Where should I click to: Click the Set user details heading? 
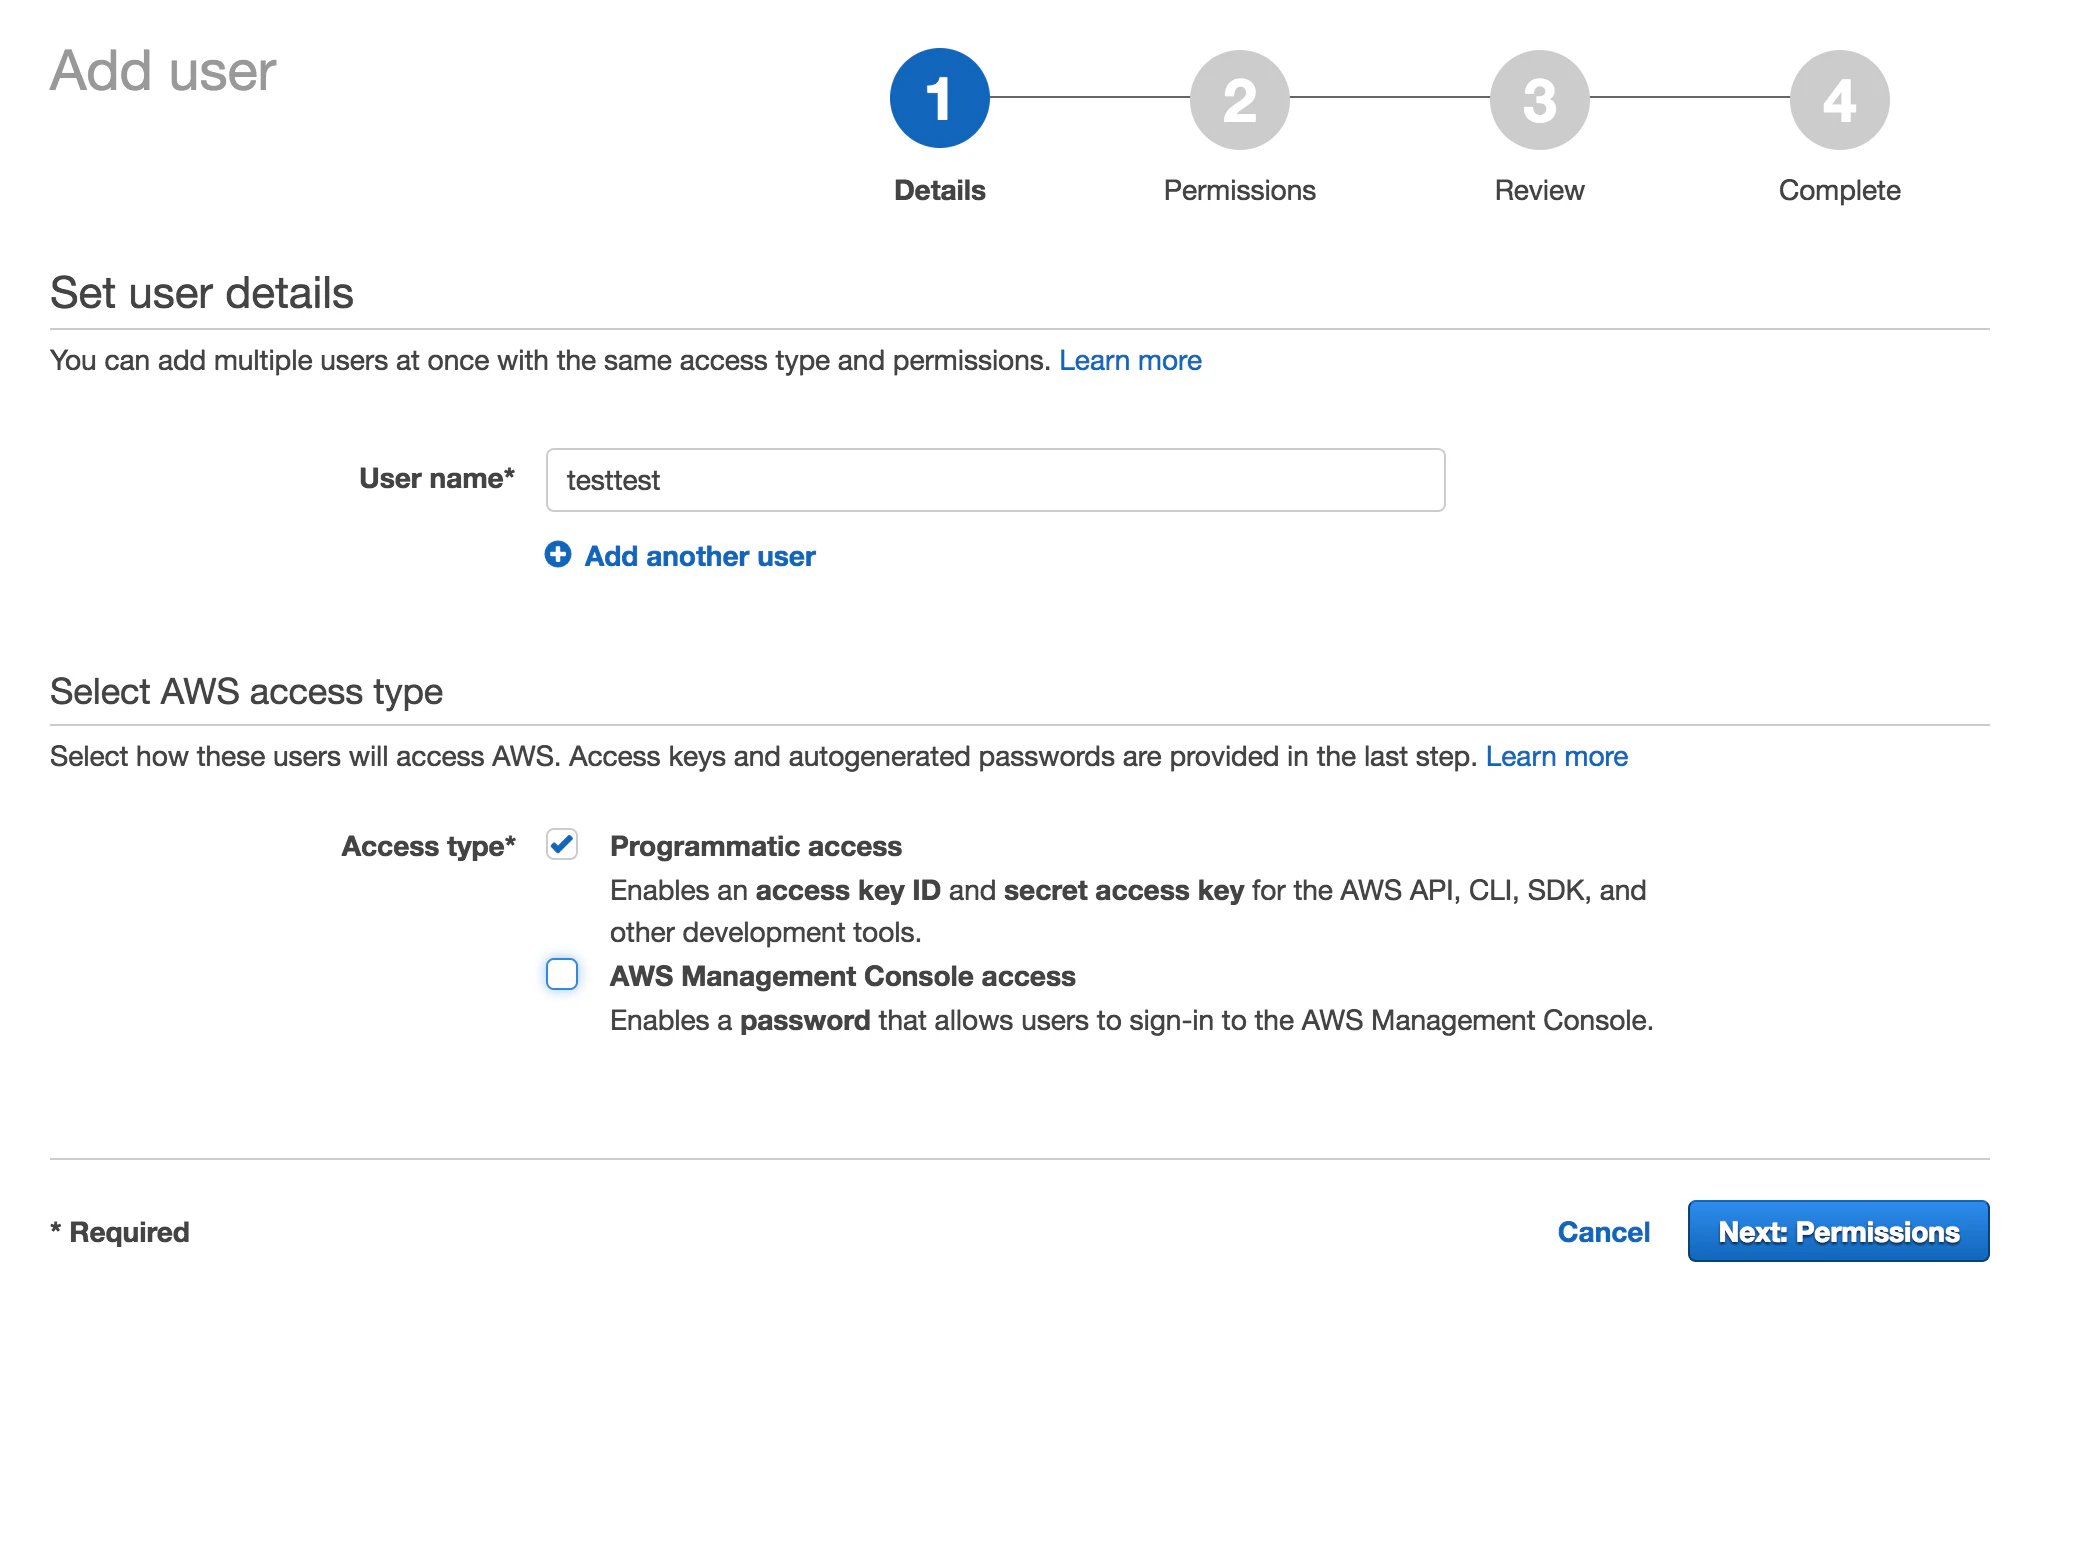[x=202, y=293]
